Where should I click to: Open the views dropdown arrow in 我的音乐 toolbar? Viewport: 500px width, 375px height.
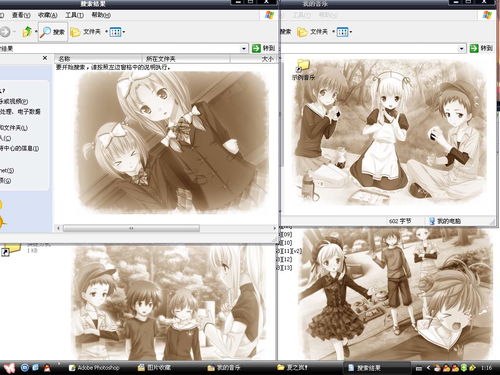351,32
